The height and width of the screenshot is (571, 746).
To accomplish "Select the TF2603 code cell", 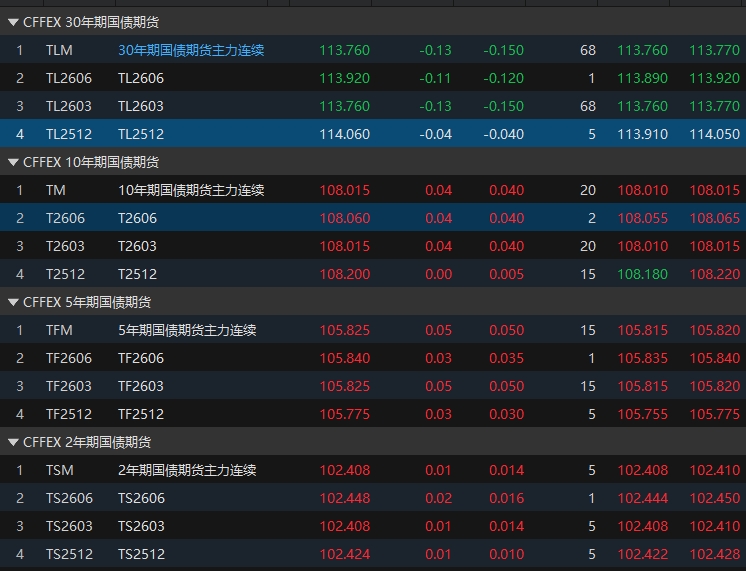I will pos(69,386).
